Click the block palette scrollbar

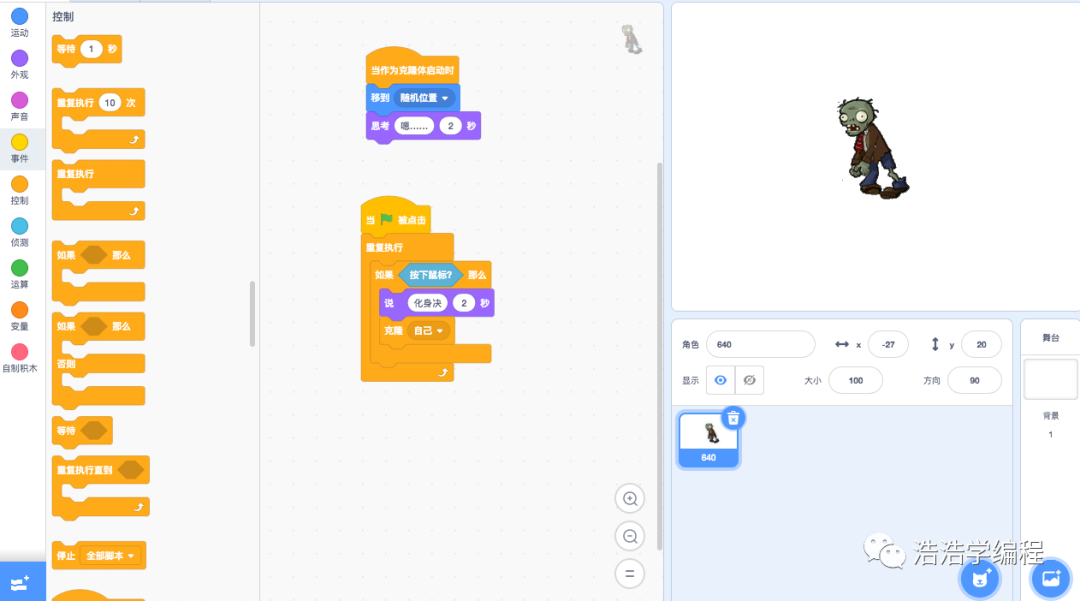(252, 314)
